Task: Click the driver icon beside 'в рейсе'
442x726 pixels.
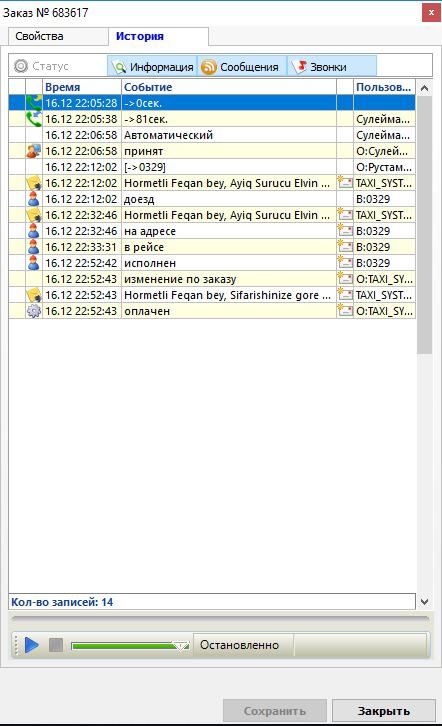Action: (34, 247)
